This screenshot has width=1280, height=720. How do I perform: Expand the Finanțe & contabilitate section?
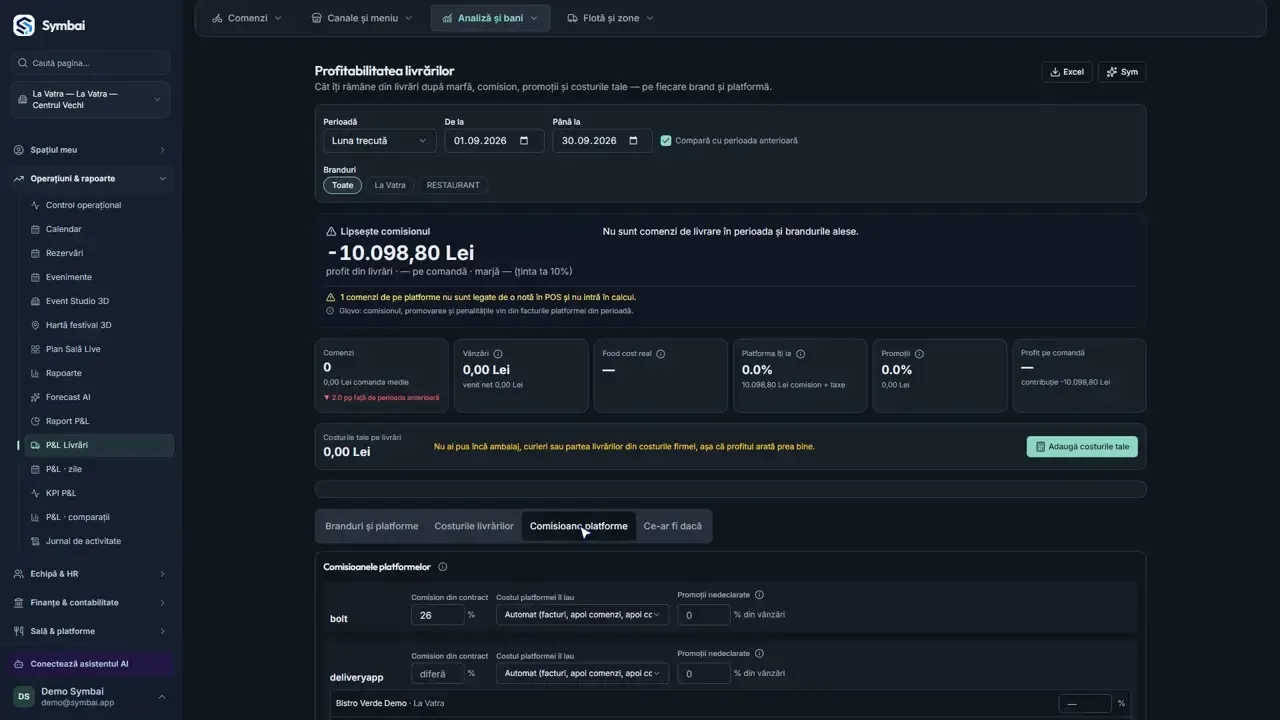(91, 602)
